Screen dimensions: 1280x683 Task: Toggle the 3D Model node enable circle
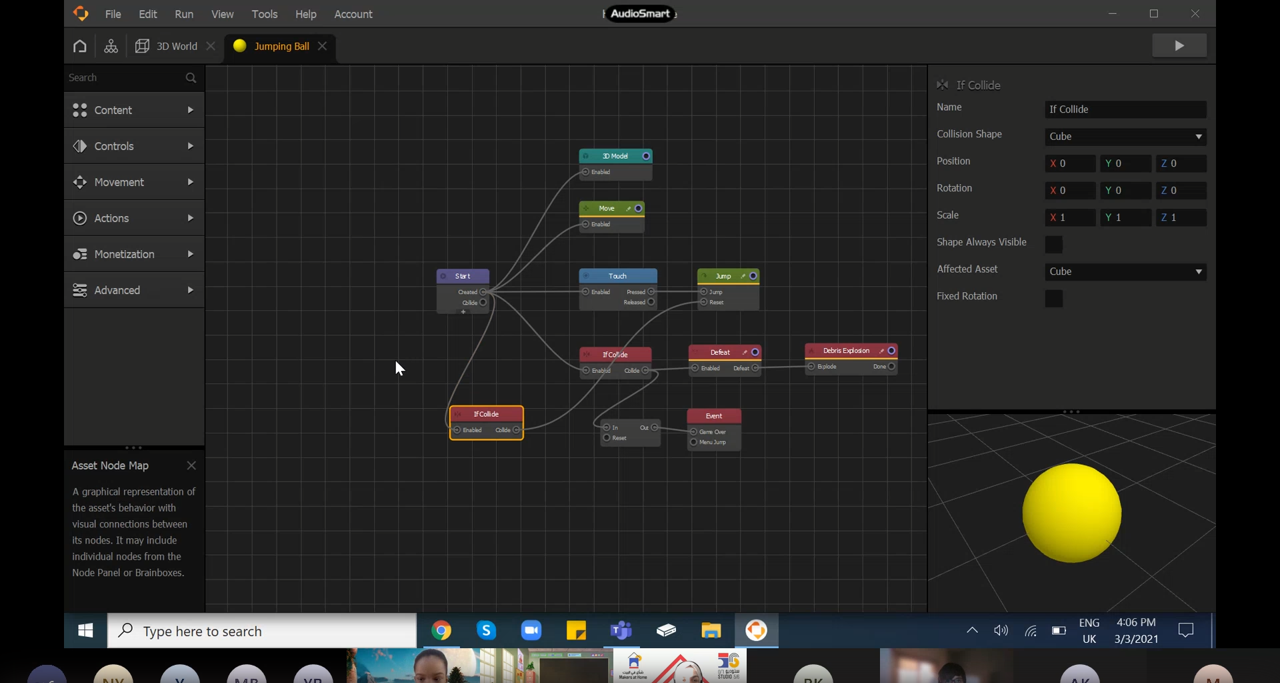click(646, 156)
